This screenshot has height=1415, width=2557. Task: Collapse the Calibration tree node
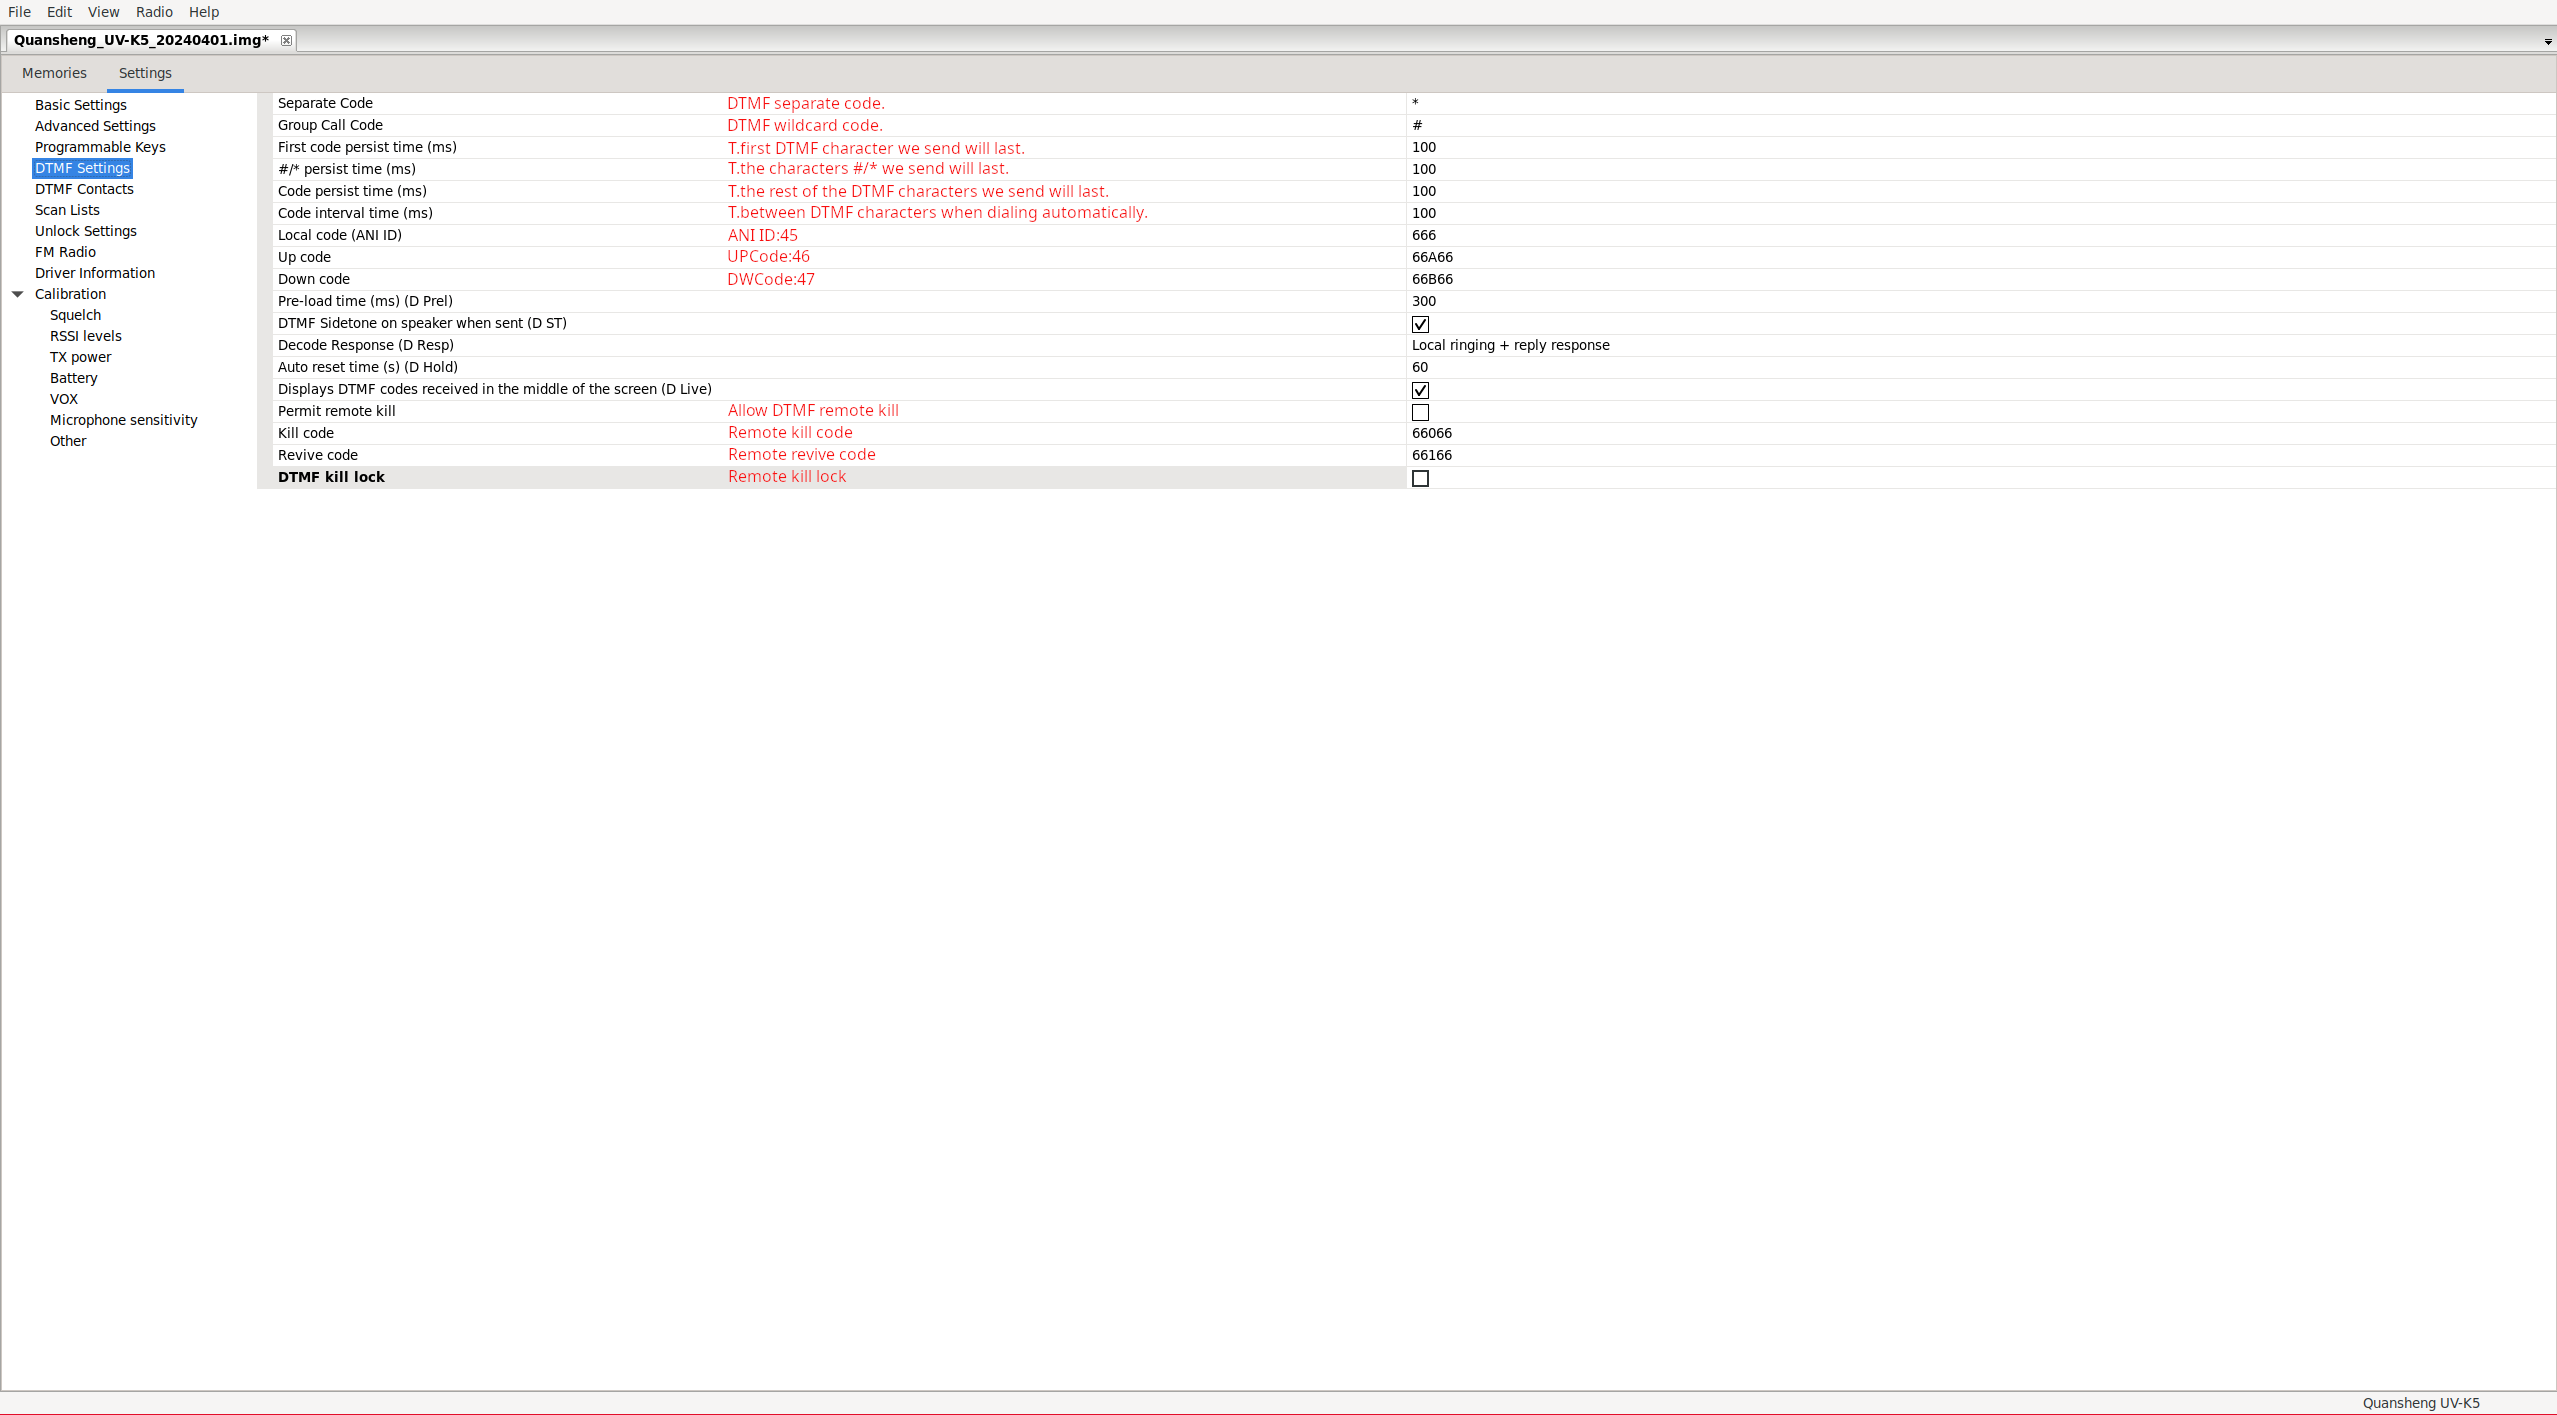click(18, 294)
